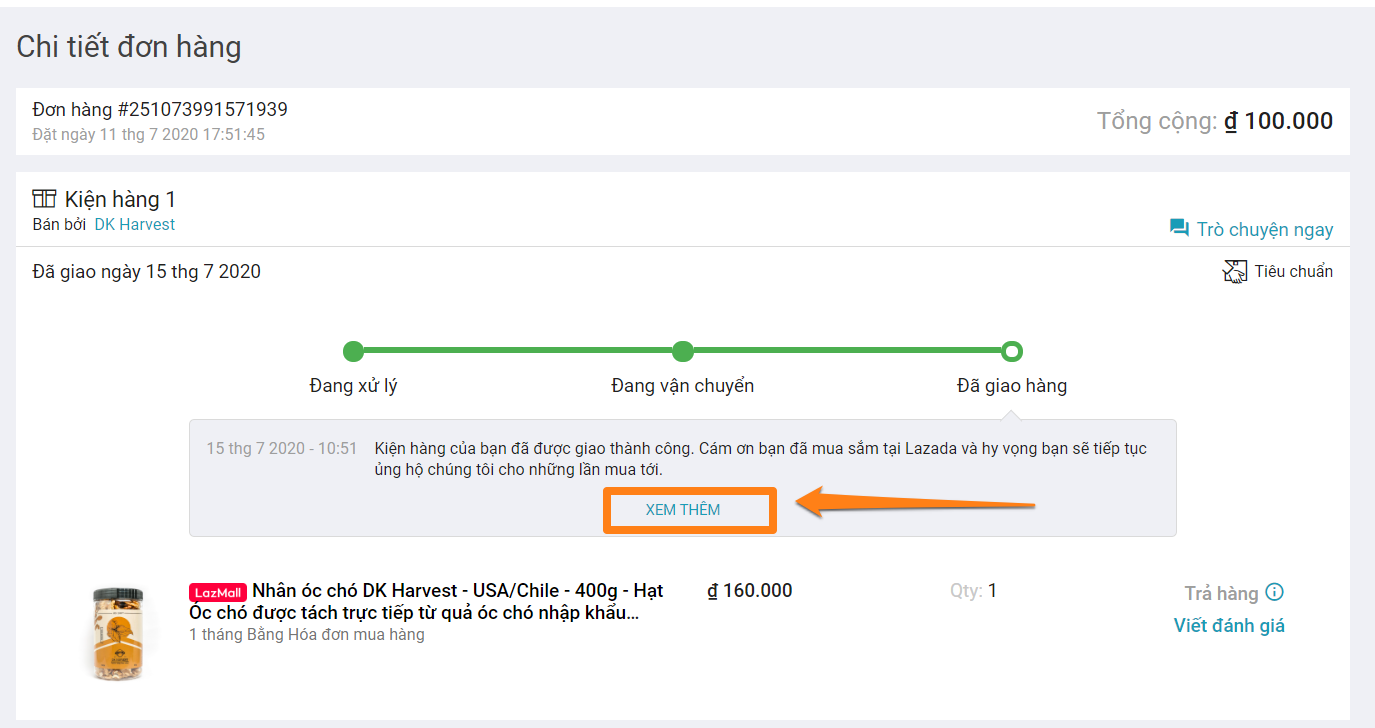Click the shipping icon next to Tiêu chuẩn
This screenshot has height=728, width=1375.
(x=1235, y=270)
